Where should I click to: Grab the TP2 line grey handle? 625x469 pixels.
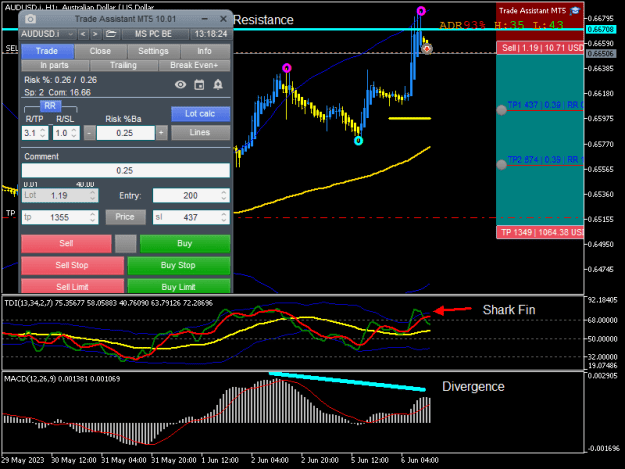(501, 165)
